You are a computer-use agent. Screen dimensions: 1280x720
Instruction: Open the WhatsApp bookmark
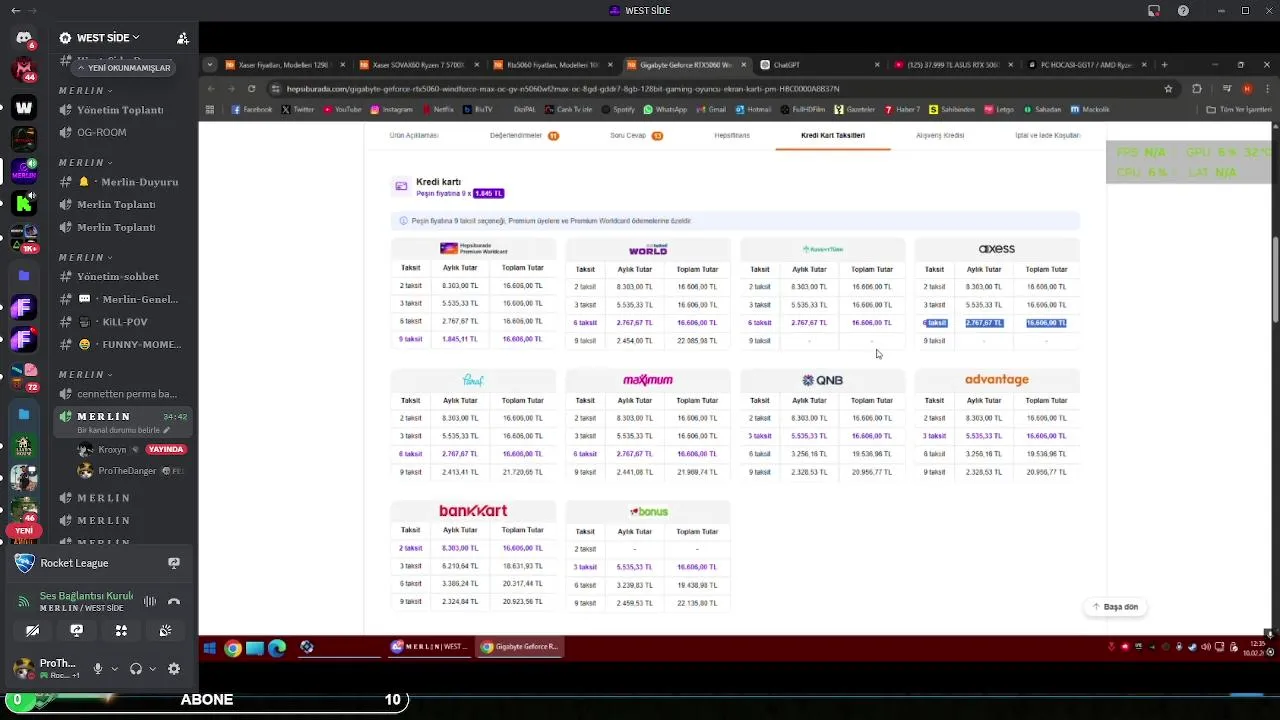665,109
